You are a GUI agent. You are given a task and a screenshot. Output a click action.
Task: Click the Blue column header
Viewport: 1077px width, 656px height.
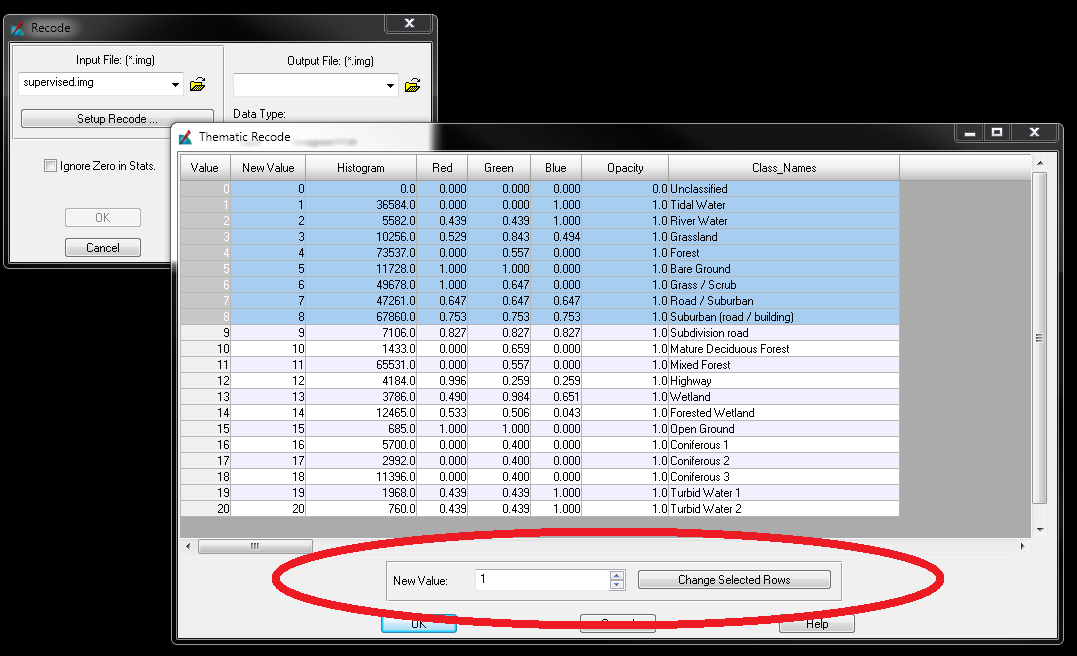click(x=556, y=168)
